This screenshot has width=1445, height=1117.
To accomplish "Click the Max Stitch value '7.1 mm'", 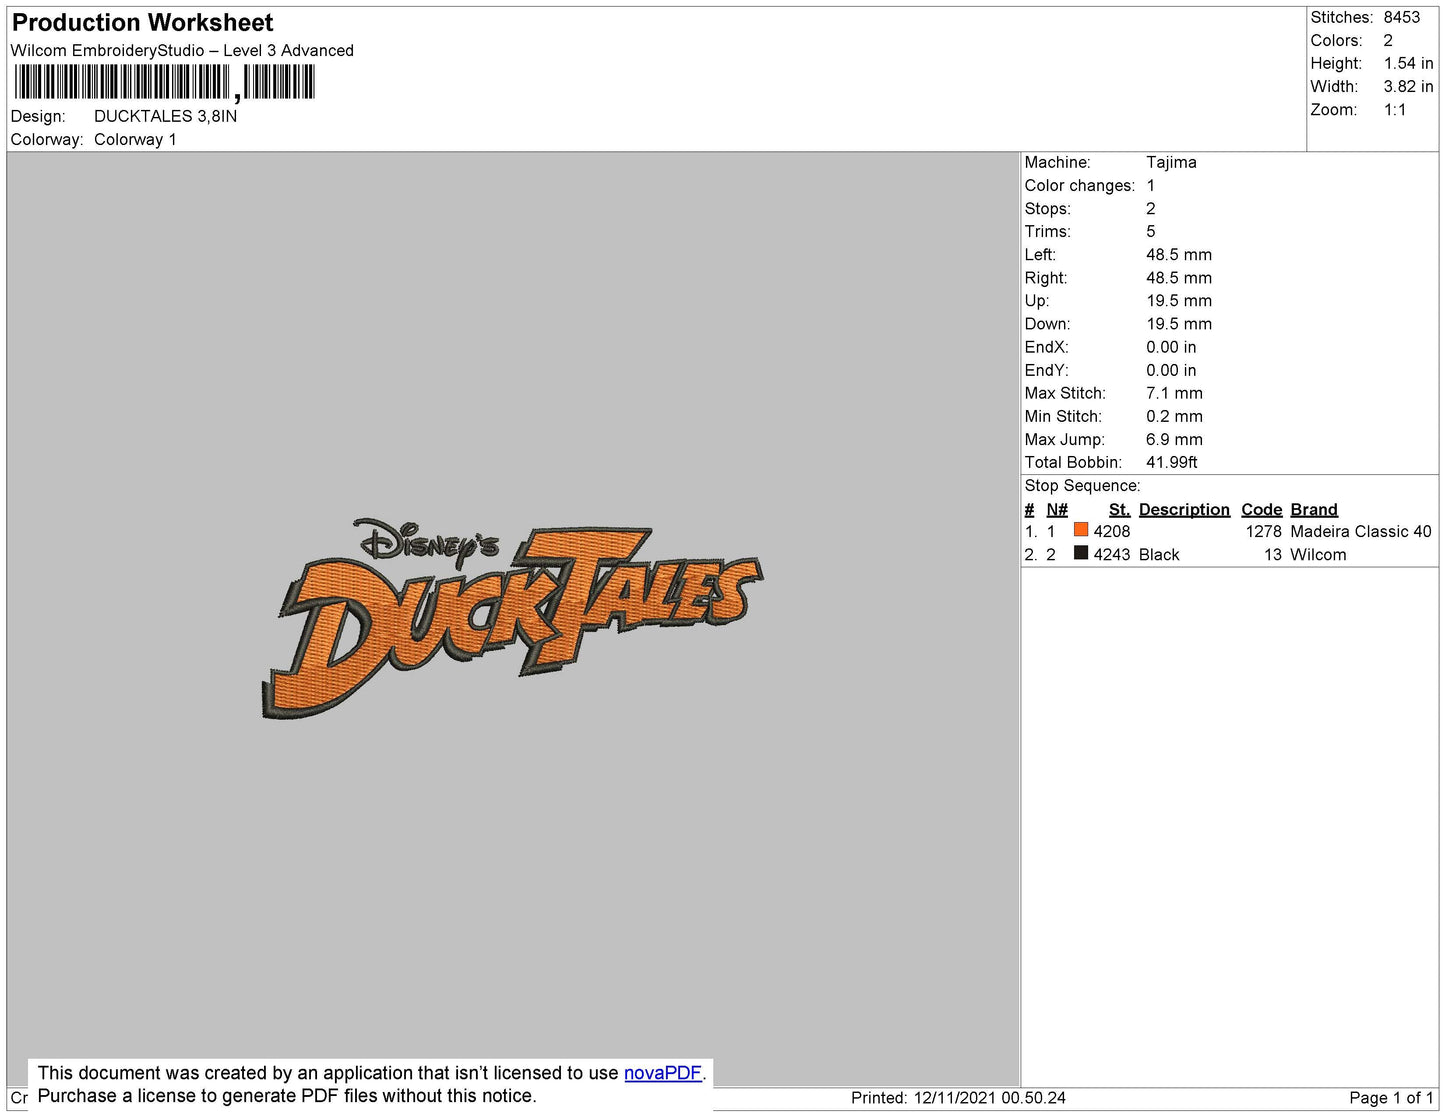I will pos(1175,393).
